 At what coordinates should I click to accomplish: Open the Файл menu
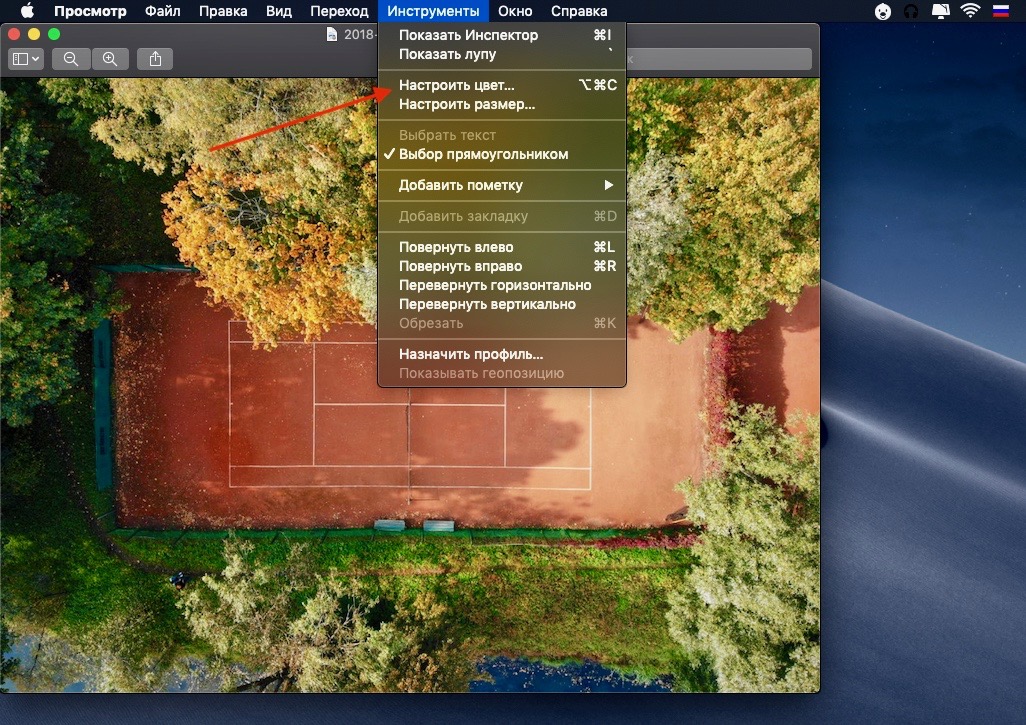[162, 11]
